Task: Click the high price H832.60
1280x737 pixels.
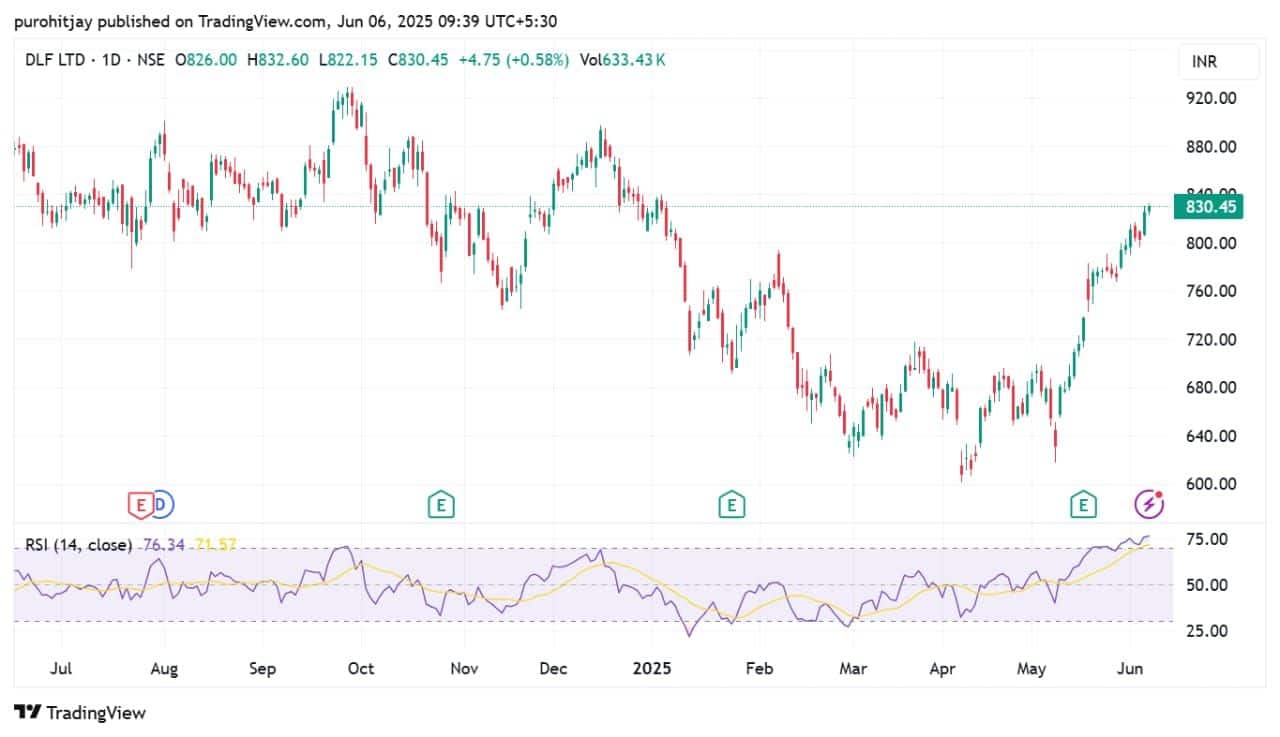Action: coord(277,60)
